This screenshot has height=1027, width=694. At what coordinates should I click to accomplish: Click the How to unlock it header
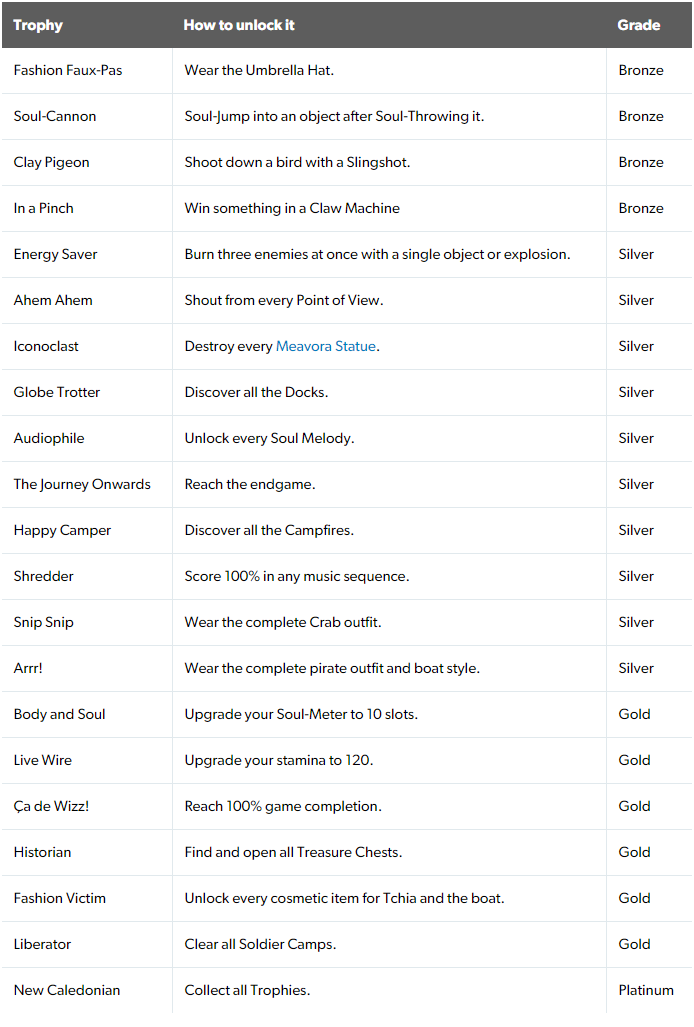(x=239, y=25)
